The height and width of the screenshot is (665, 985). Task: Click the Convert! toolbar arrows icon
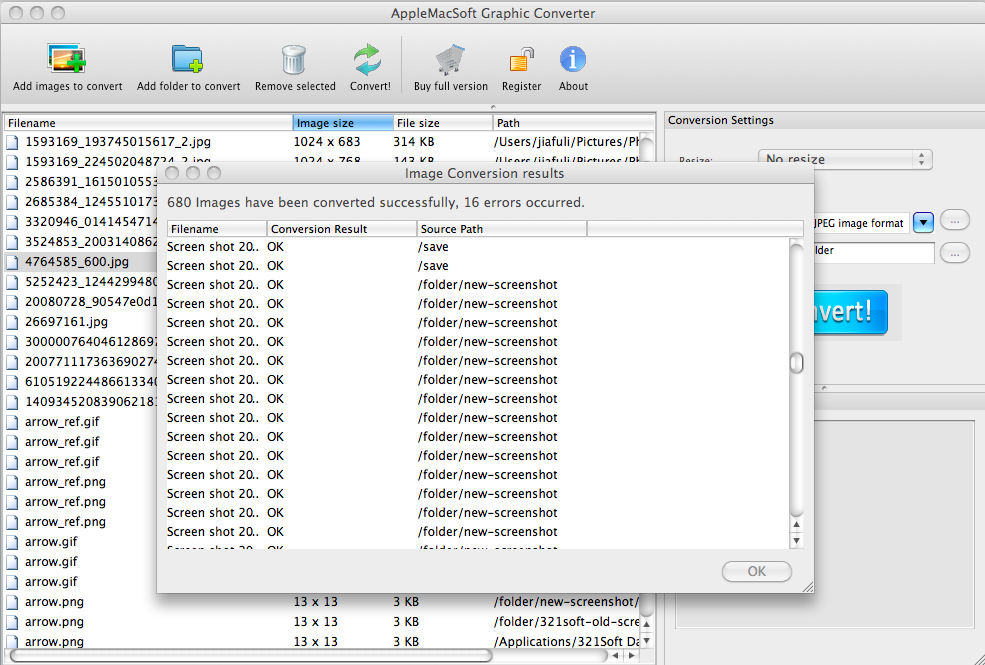[x=368, y=60]
